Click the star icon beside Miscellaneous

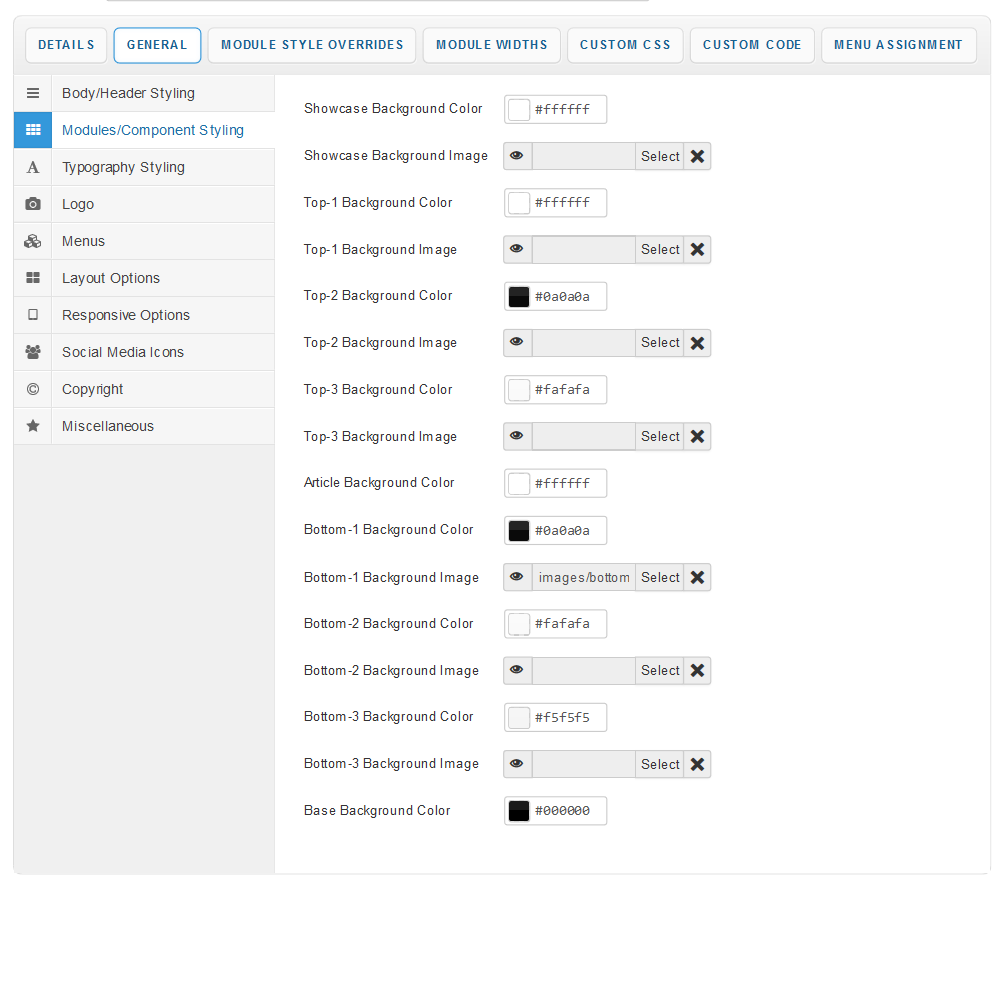point(33,426)
